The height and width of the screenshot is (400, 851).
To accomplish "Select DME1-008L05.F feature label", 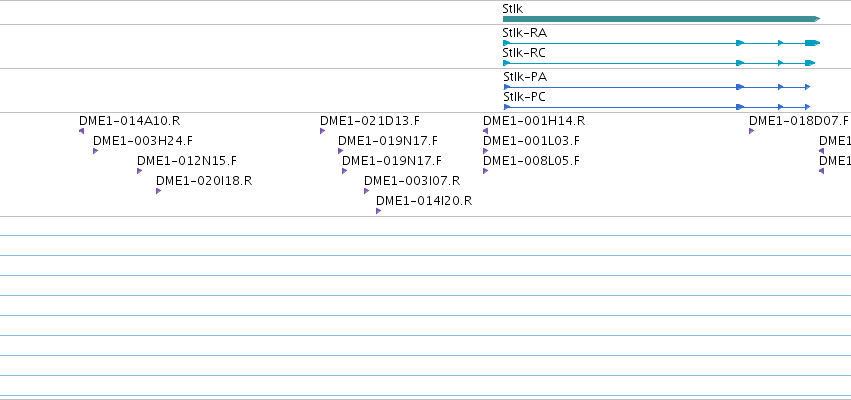I will click(531, 161).
